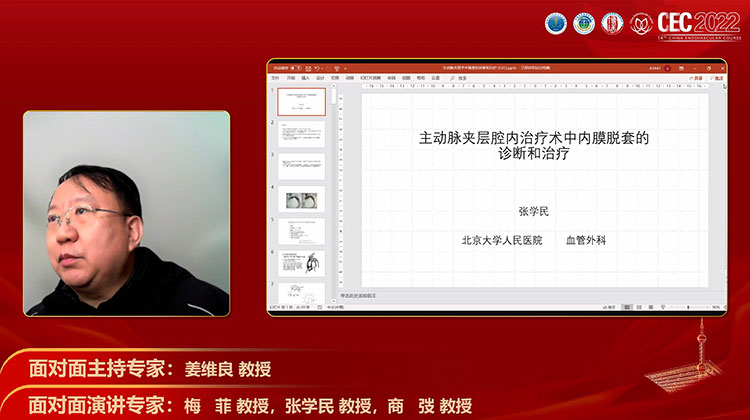Image resolution: width=750 pixels, height=420 pixels.
Task: Start slideshow from beginning via quick access icon
Action: [x=337, y=68]
